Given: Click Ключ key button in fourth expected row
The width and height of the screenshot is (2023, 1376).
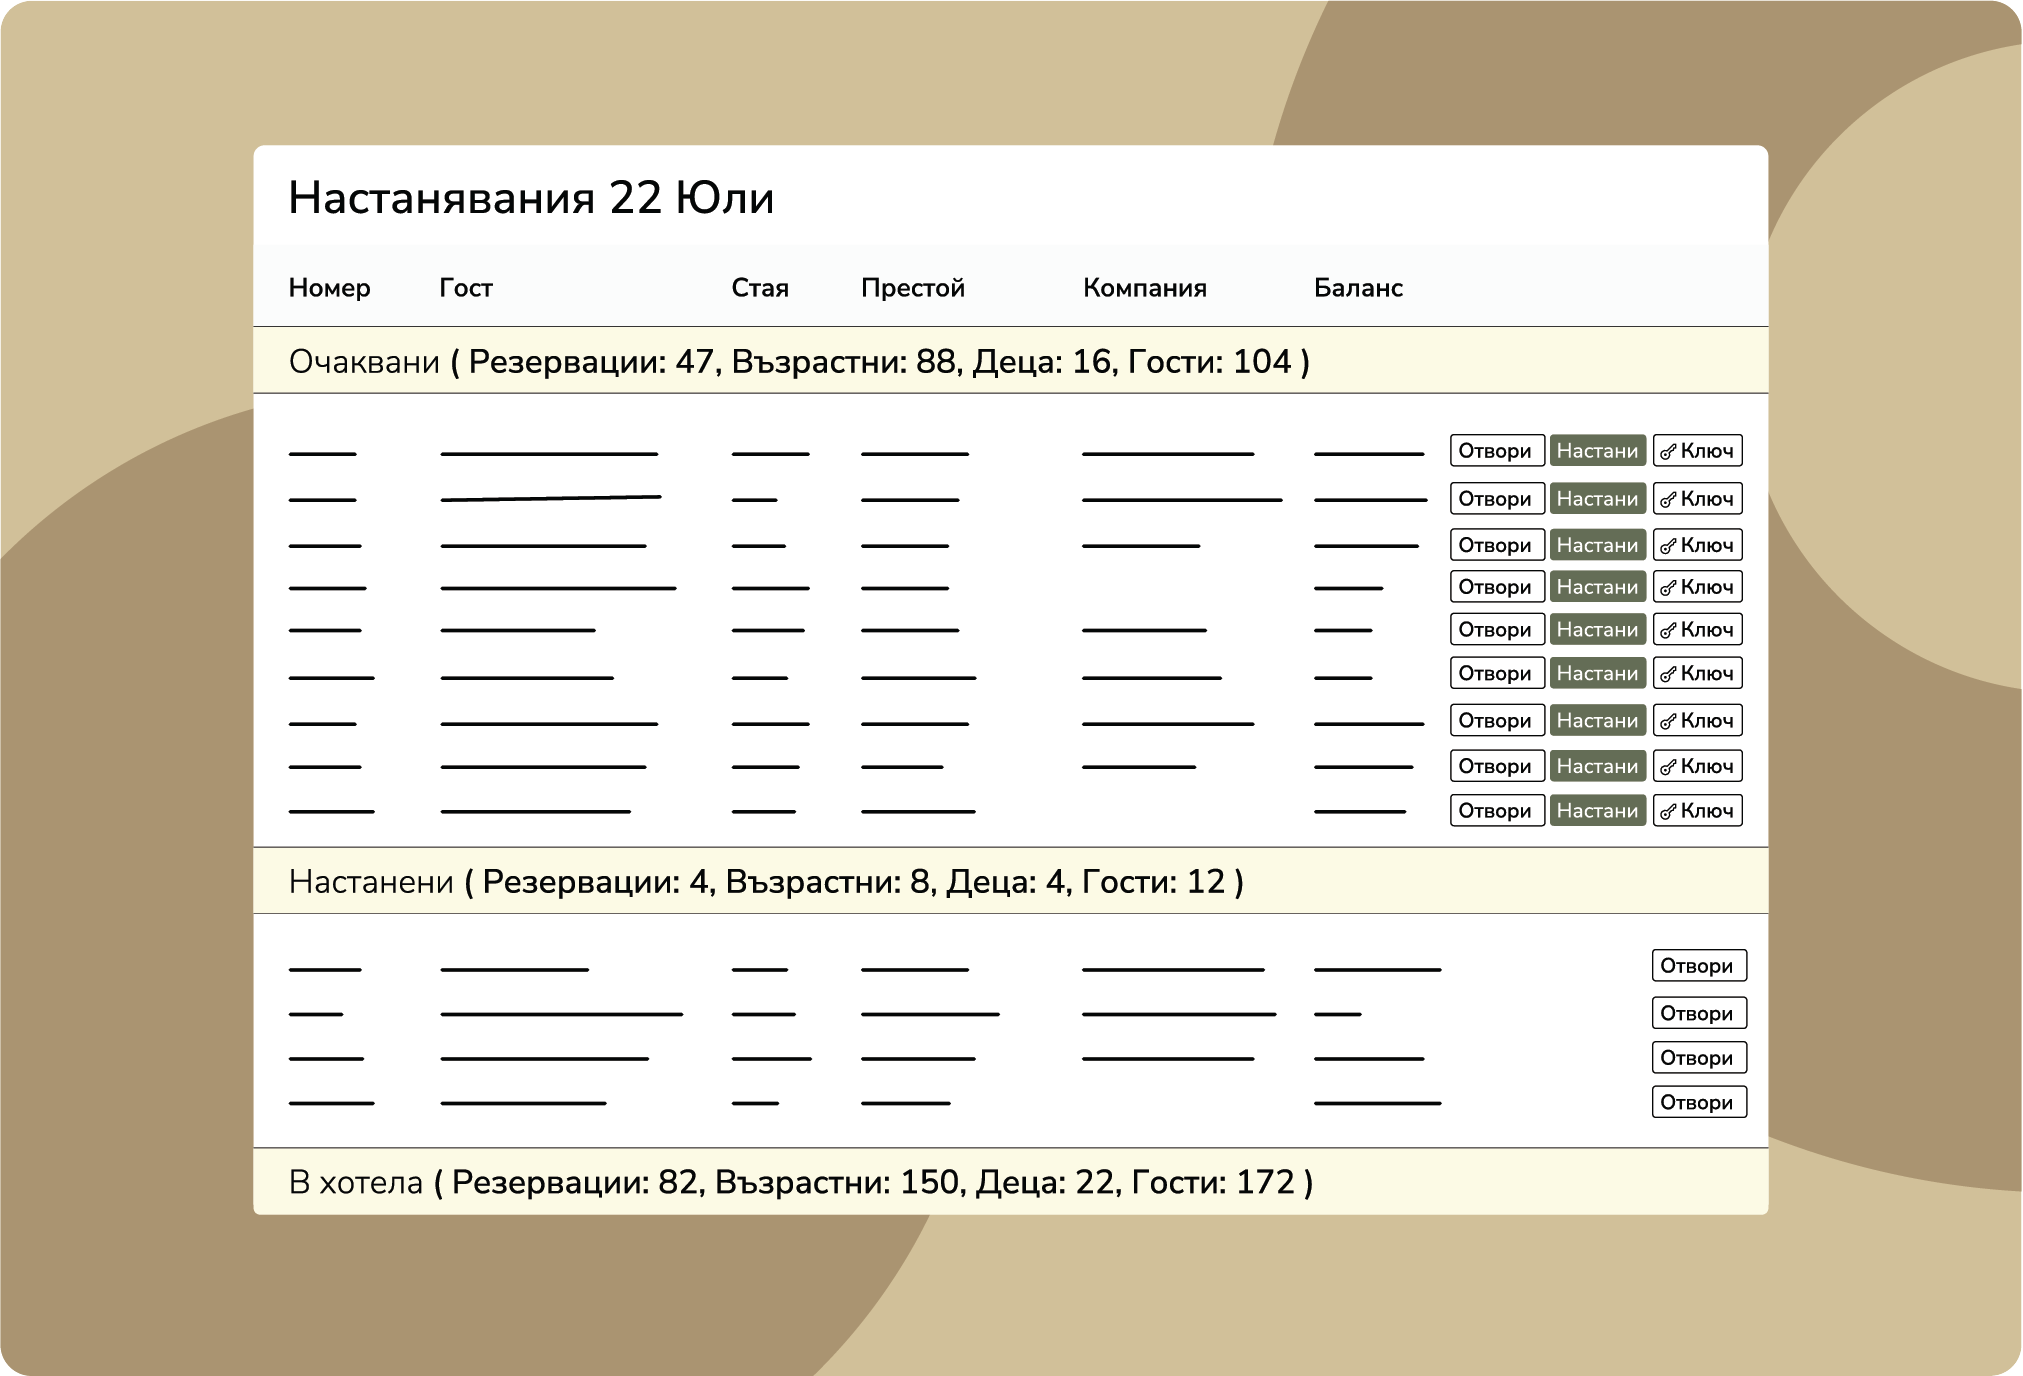Looking at the screenshot, I should (x=1697, y=587).
